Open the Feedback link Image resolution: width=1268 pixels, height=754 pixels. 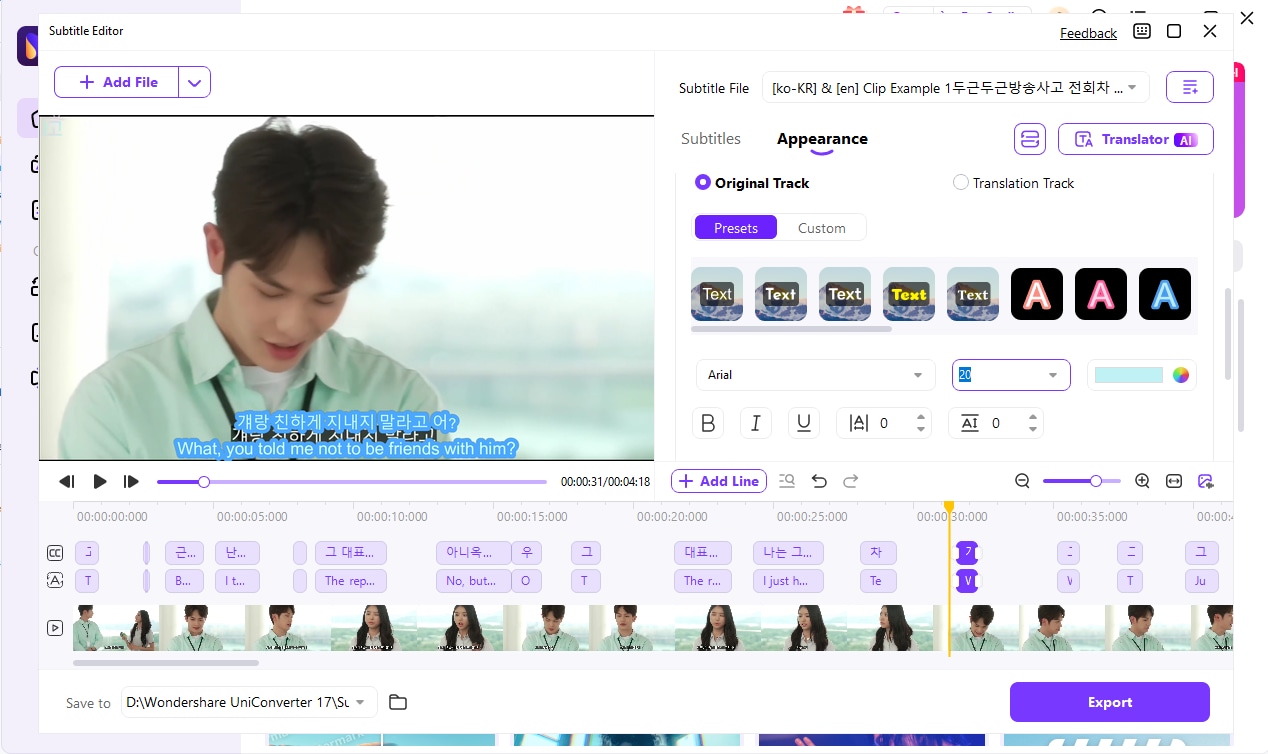coord(1088,33)
